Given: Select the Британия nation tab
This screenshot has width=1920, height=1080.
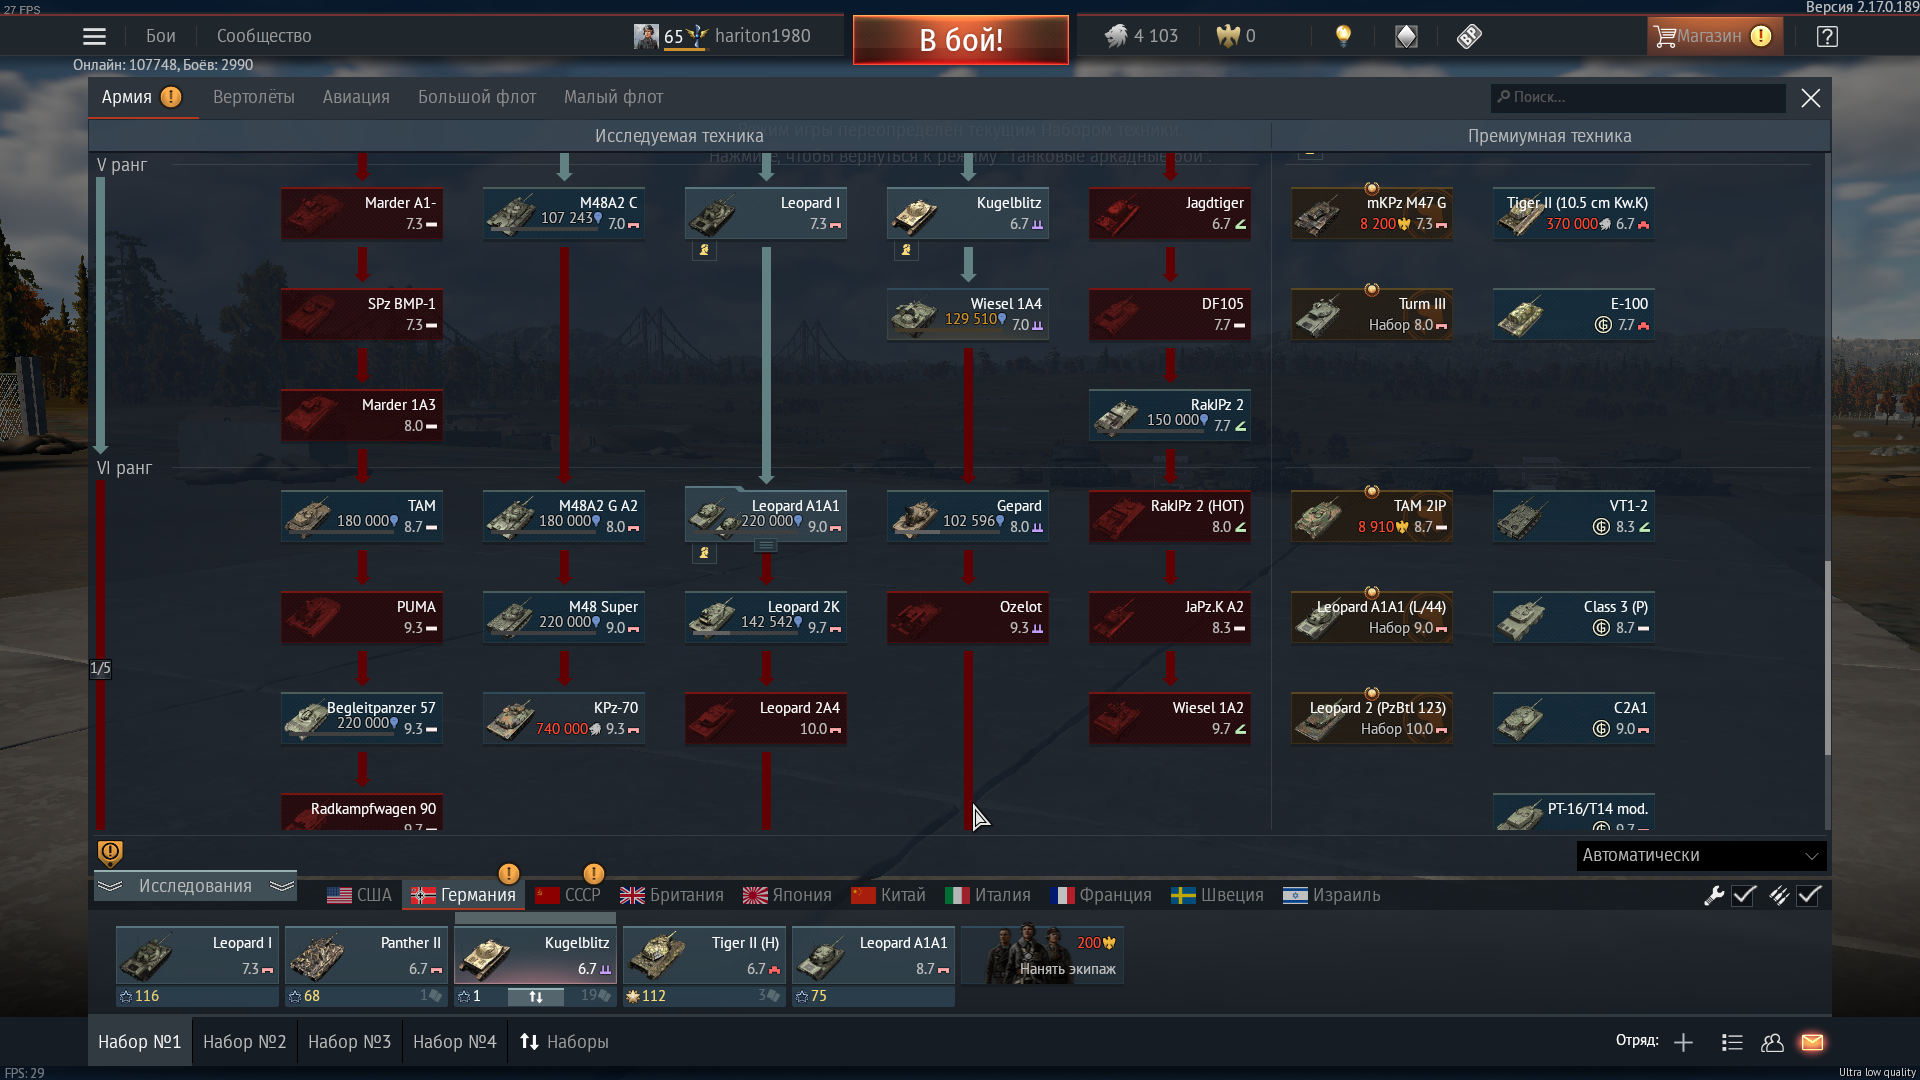Looking at the screenshot, I should [x=671, y=896].
